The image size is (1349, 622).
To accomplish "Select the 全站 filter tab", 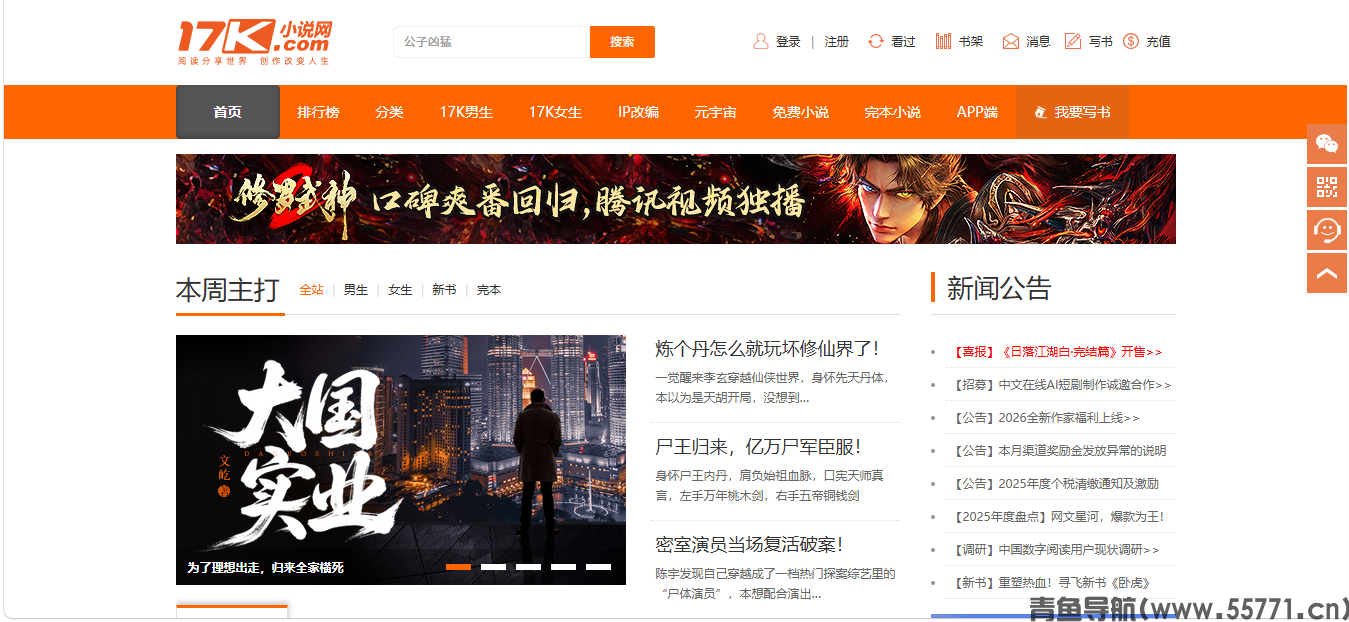I will tap(311, 290).
